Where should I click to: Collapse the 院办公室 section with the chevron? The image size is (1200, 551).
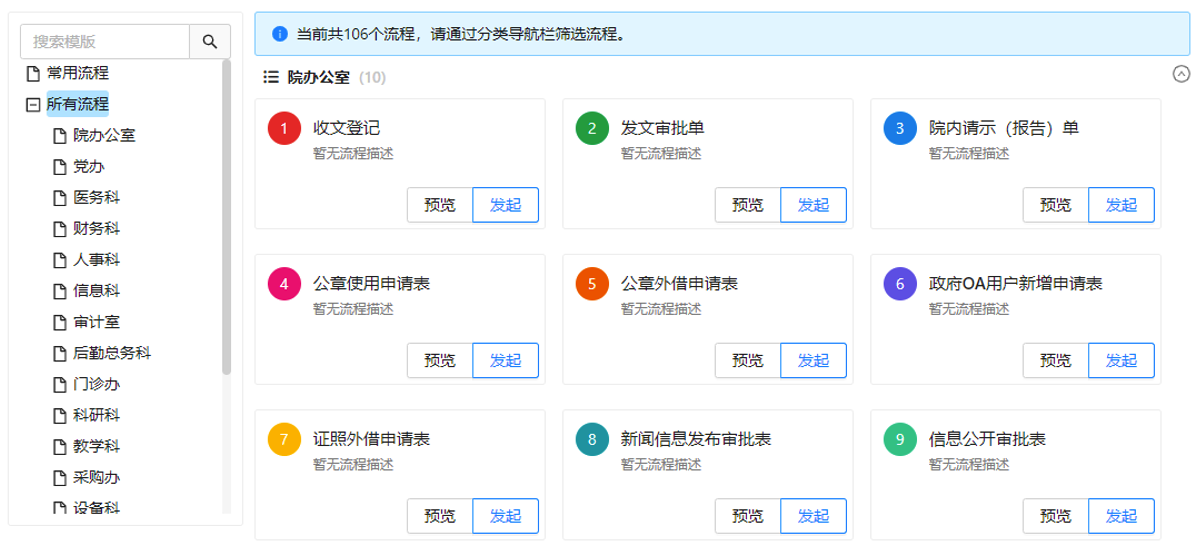click(x=1181, y=74)
